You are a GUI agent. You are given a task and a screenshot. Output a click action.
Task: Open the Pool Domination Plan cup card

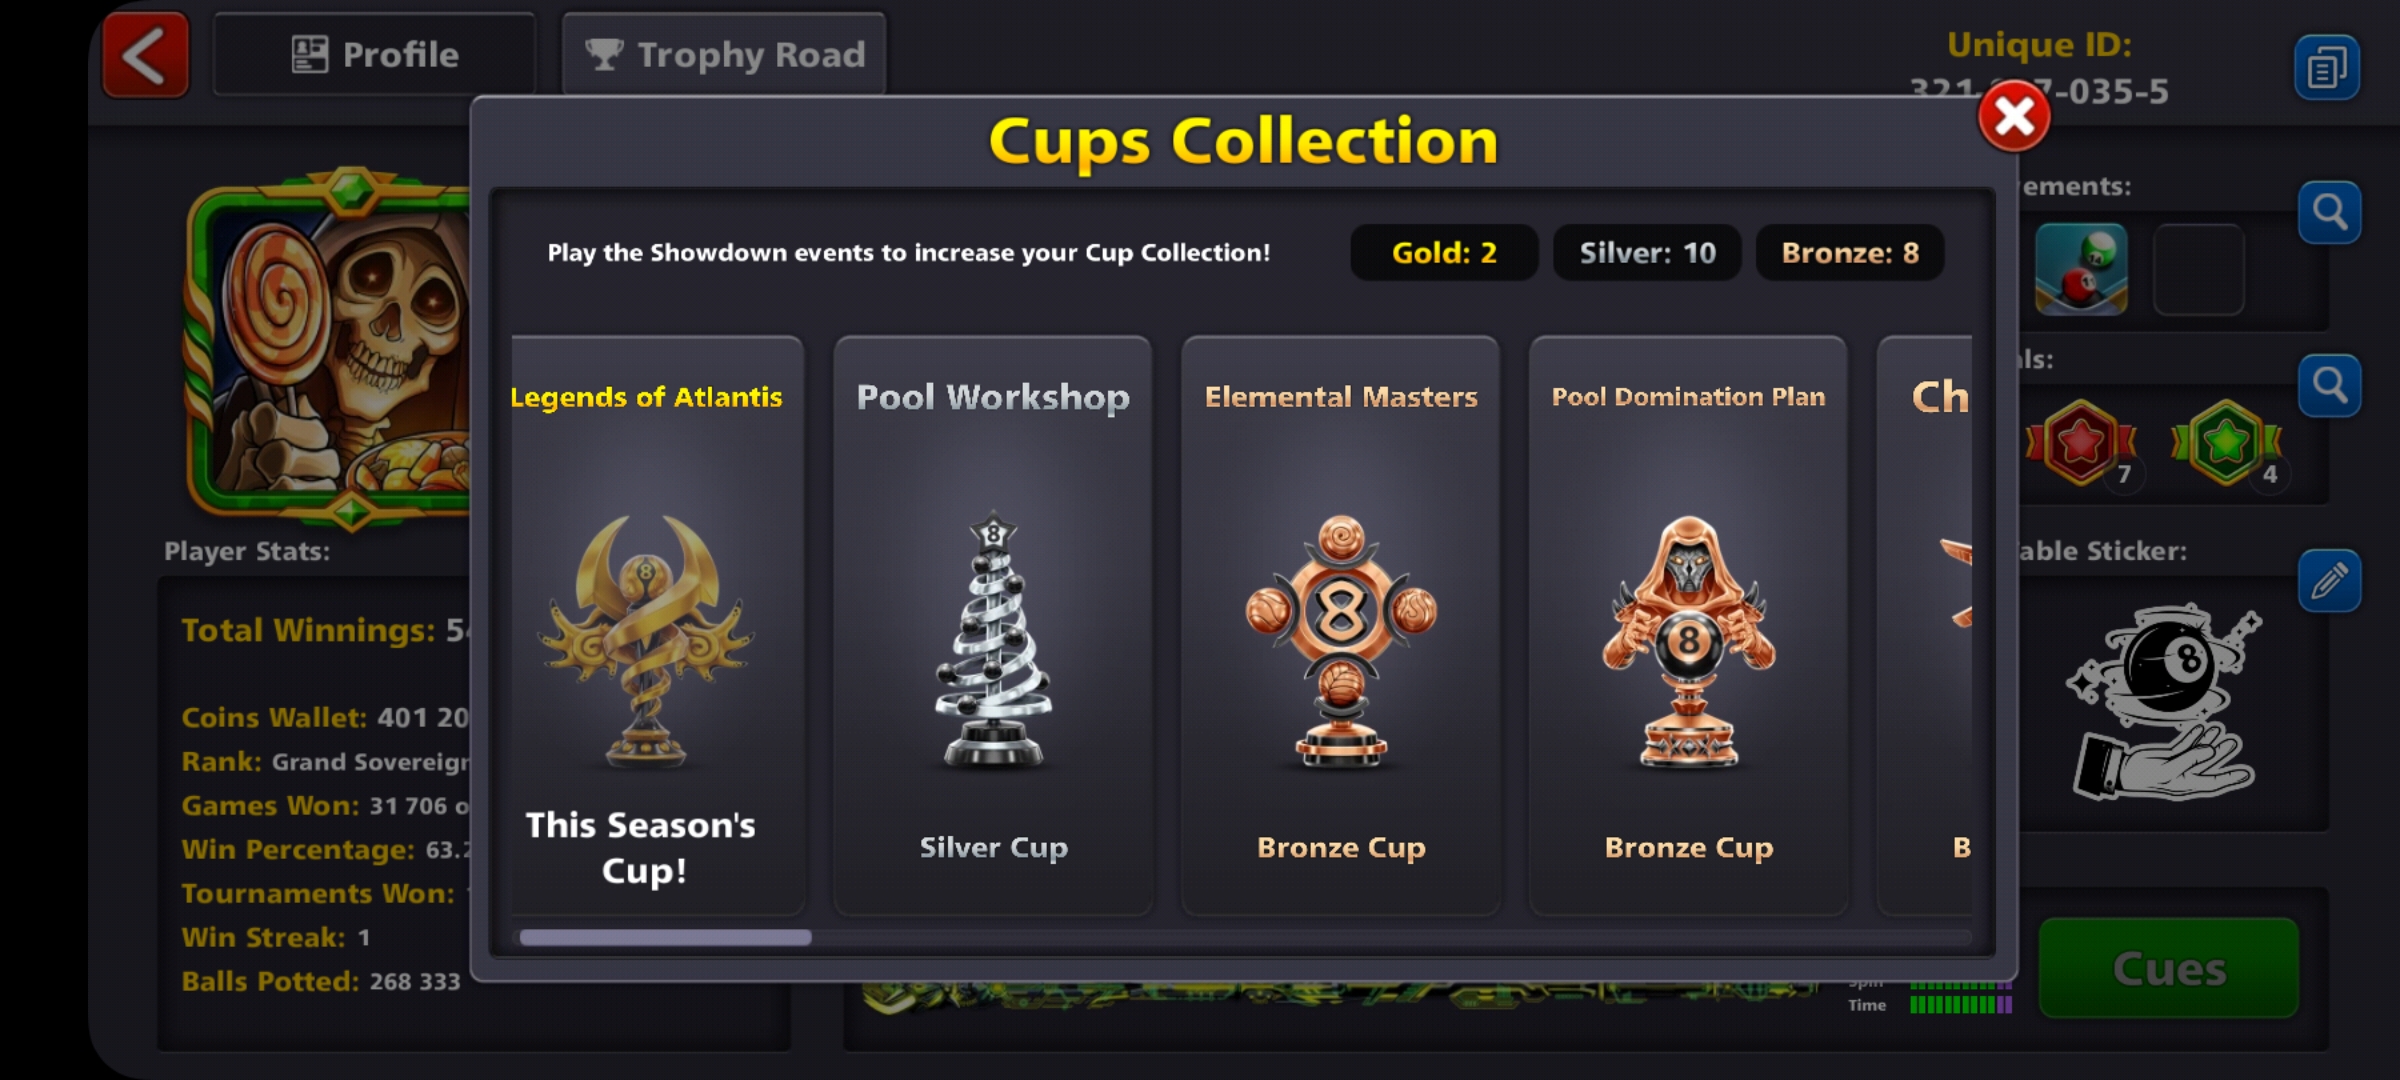pos(1688,625)
